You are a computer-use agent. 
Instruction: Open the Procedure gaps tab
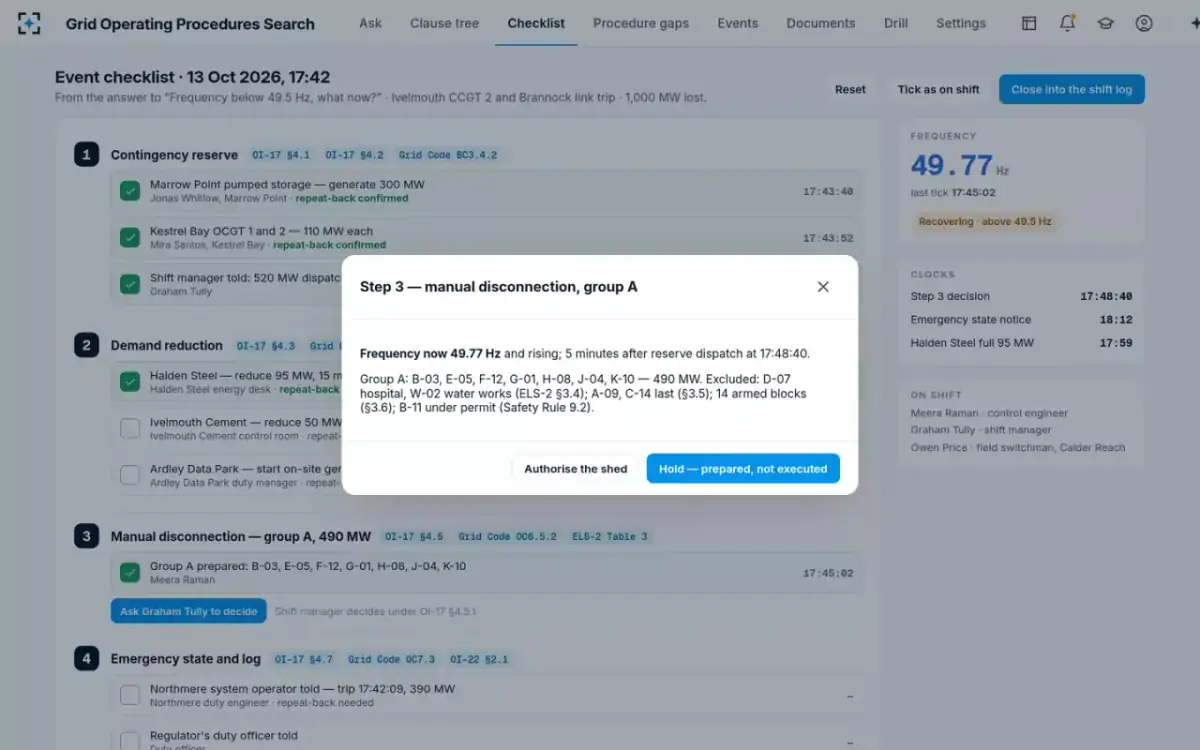[x=641, y=23]
